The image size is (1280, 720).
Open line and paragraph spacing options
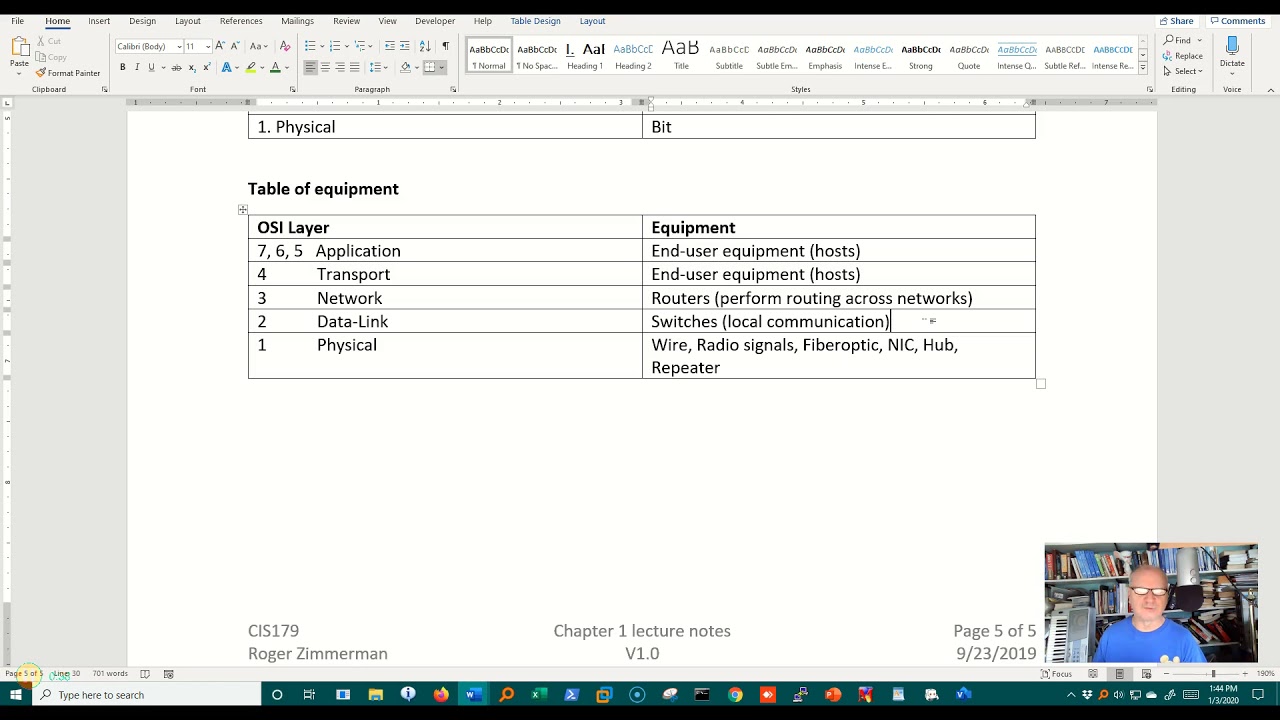click(x=376, y=67)
